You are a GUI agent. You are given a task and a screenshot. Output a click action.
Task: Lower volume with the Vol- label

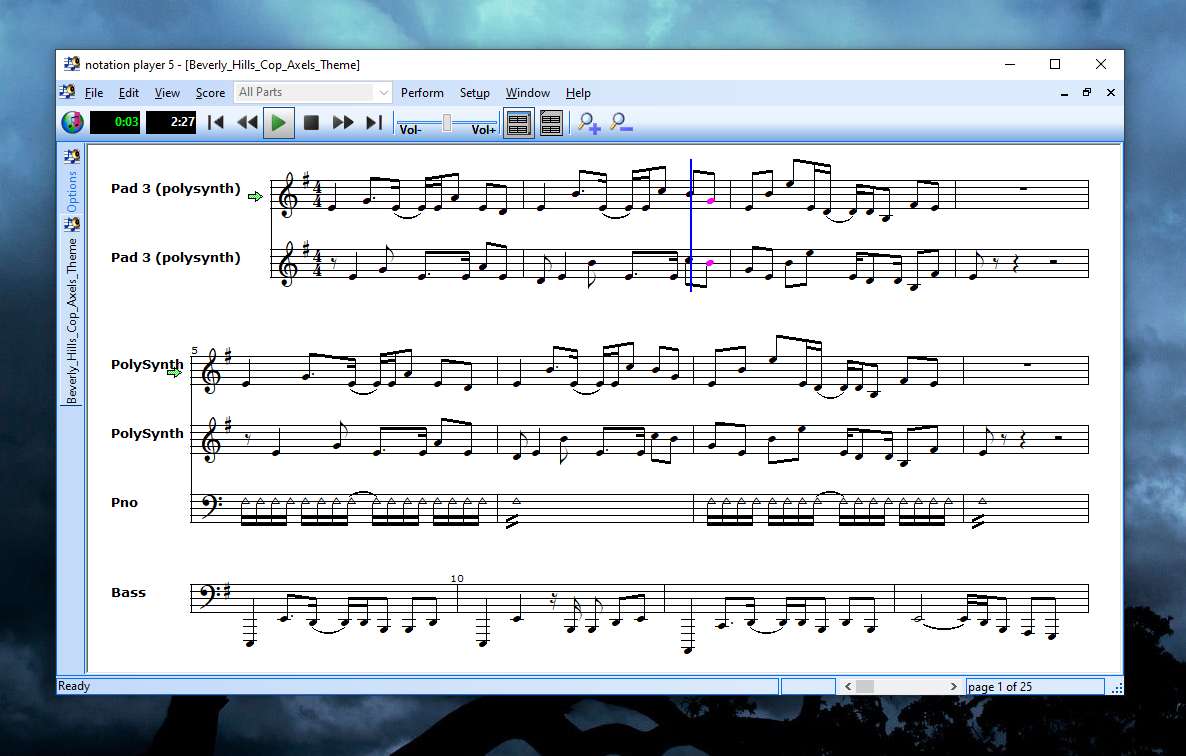(411, 130)
